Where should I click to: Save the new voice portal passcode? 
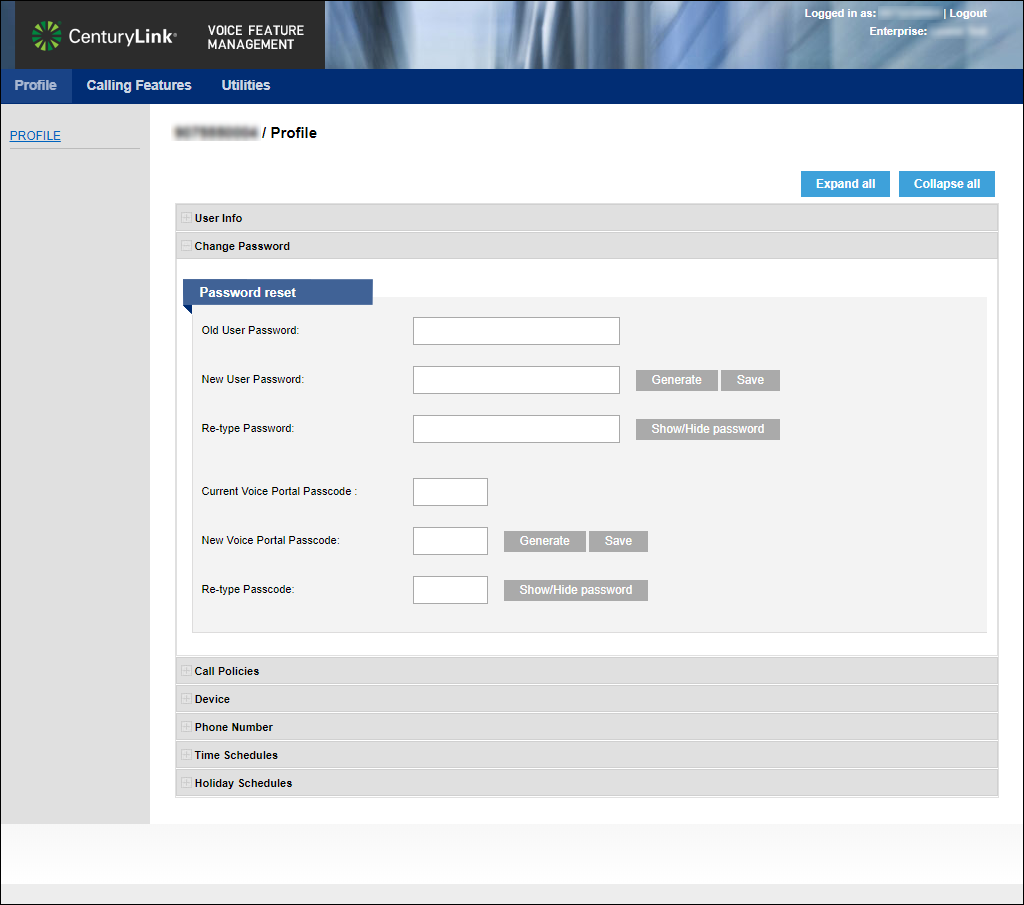tap(618, 541)
